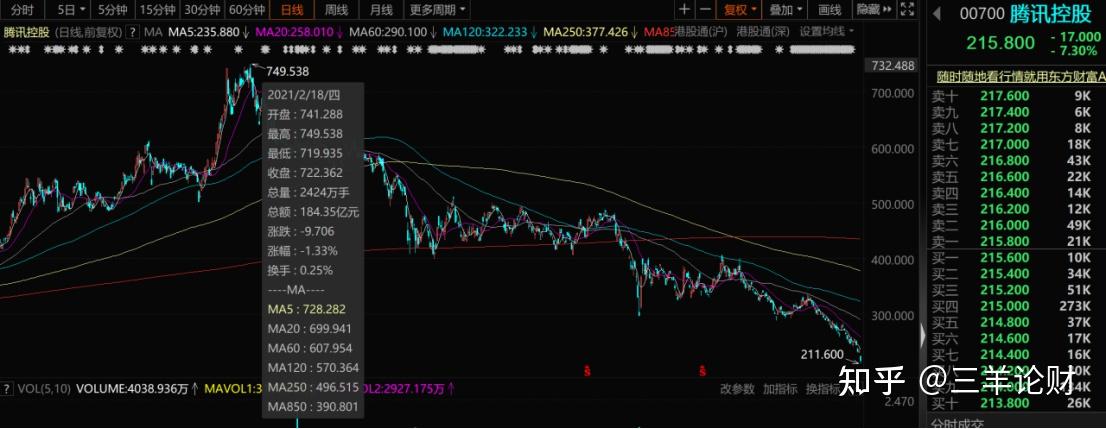Open 设置均线 dropdown

click(826, 32)
